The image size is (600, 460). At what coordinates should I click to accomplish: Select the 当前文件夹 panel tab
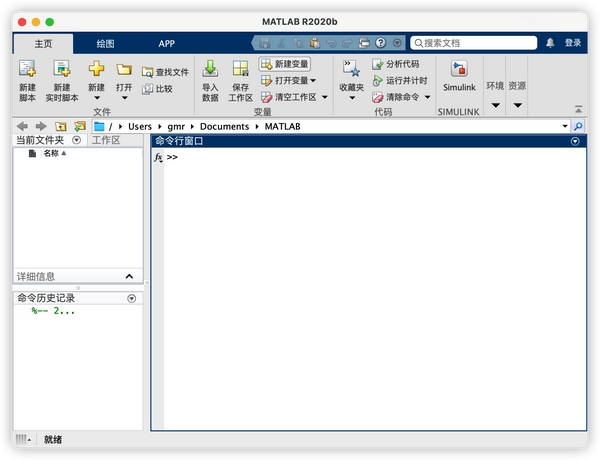40,140
